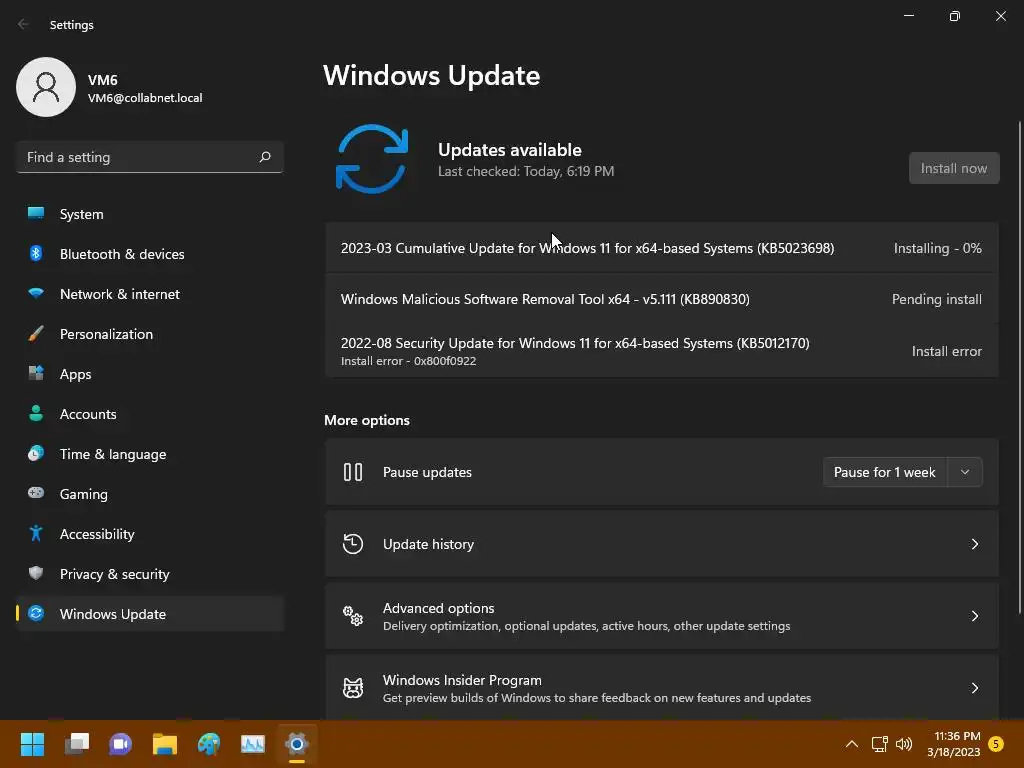Click the Bluetooth icon in sidebar
1024x768 pixels.
point(36,253)
